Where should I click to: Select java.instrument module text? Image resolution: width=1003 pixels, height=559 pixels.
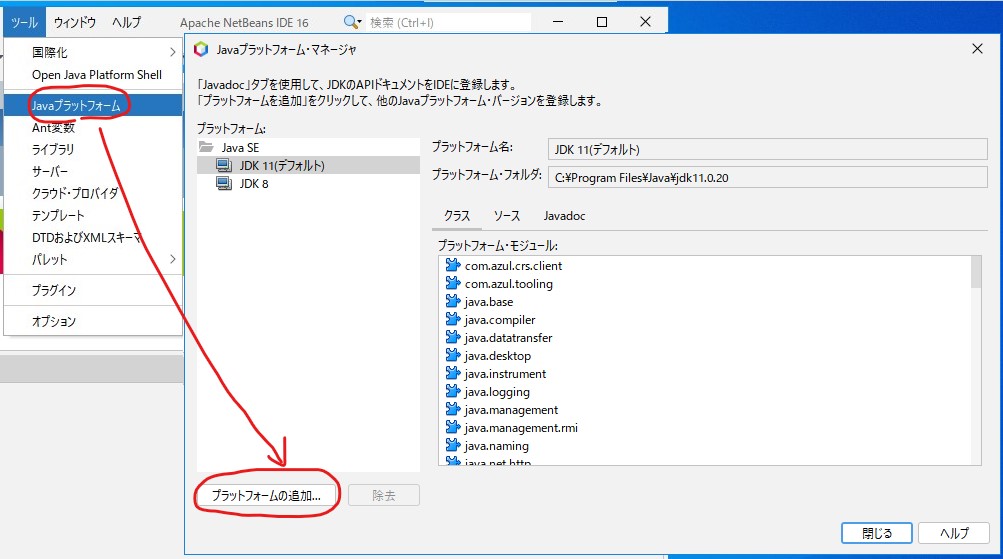click(x=505, y=374)
